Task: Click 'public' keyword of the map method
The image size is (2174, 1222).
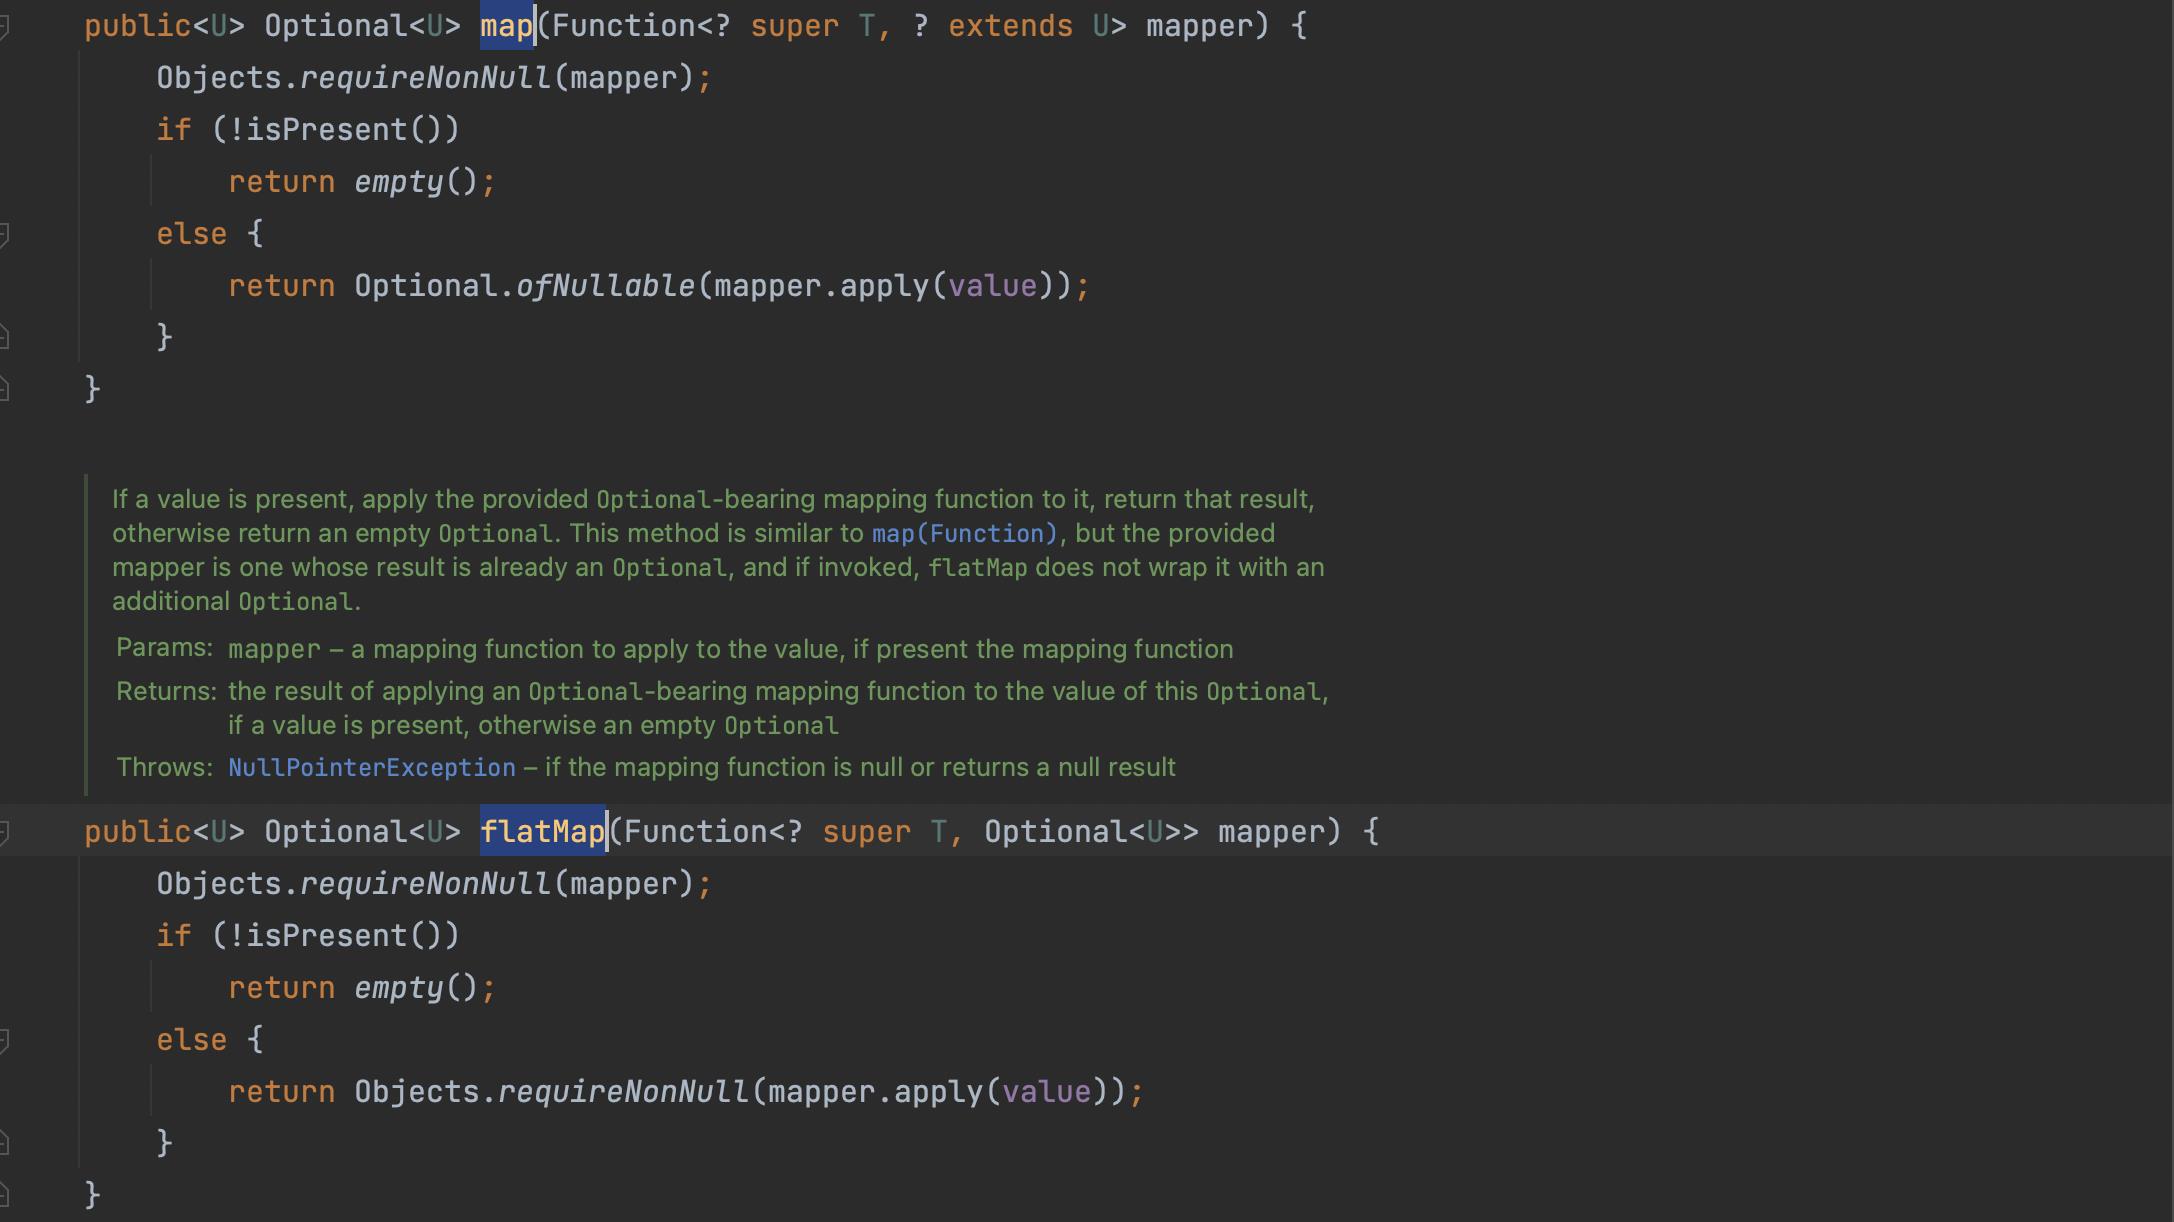Action: pos(137,26)
